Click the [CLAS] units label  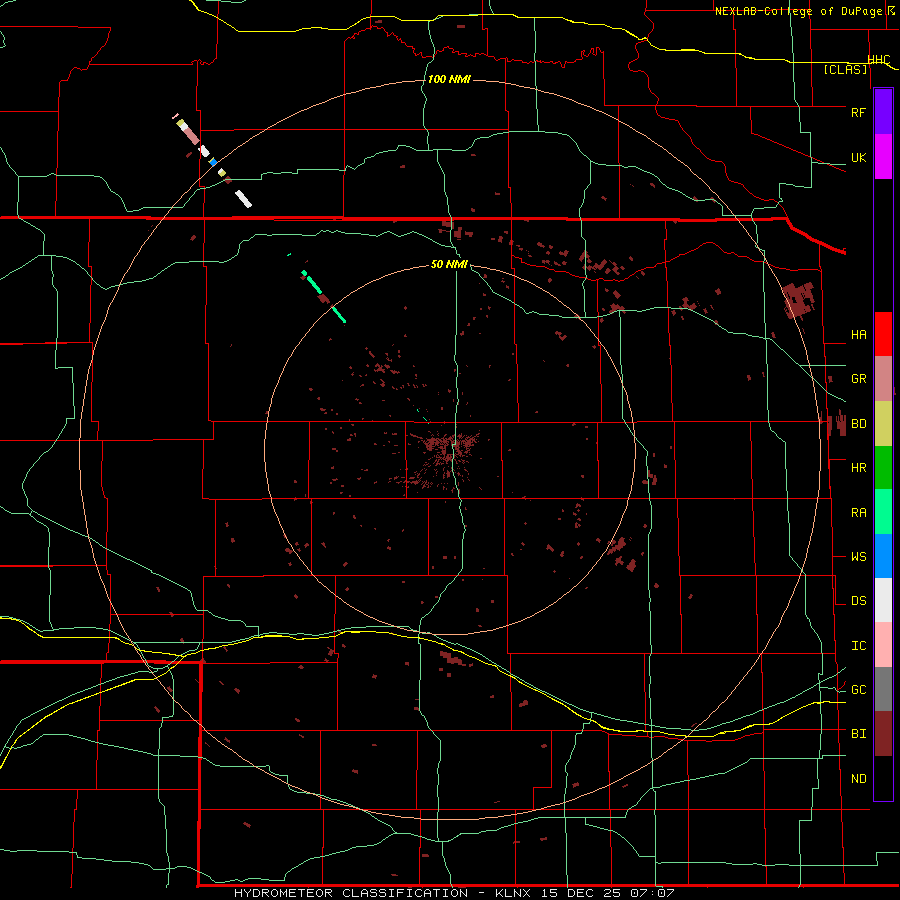845,69
